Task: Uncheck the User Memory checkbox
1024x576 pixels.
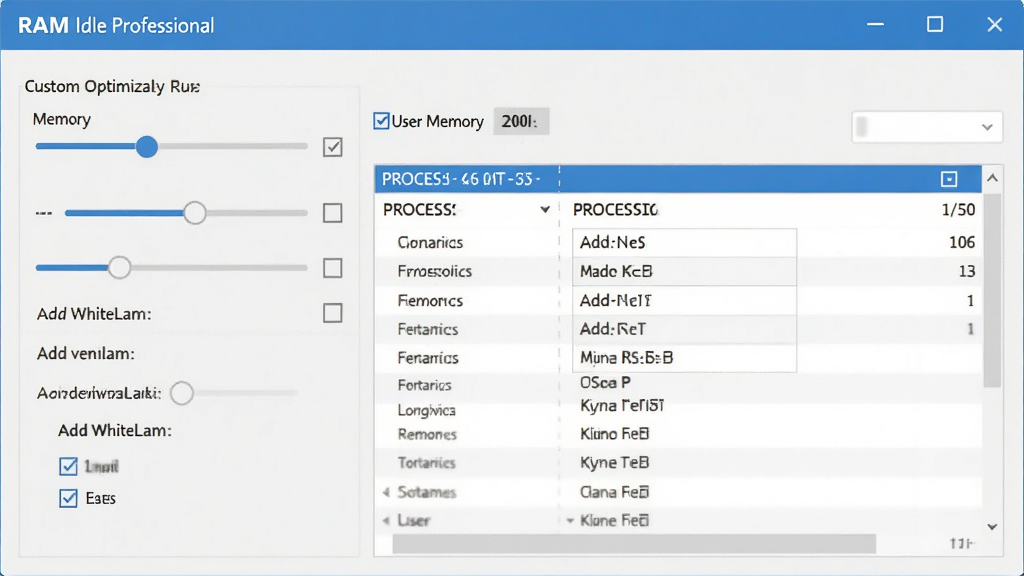Action: tap(381, 121)
